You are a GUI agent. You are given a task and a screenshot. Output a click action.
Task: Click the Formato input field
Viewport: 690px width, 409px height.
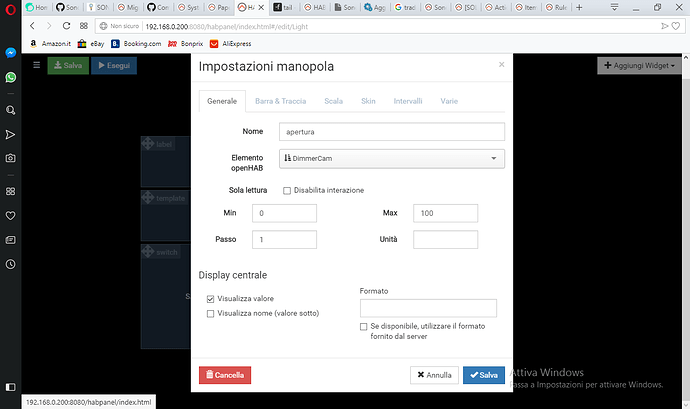(x=428, y=308)
